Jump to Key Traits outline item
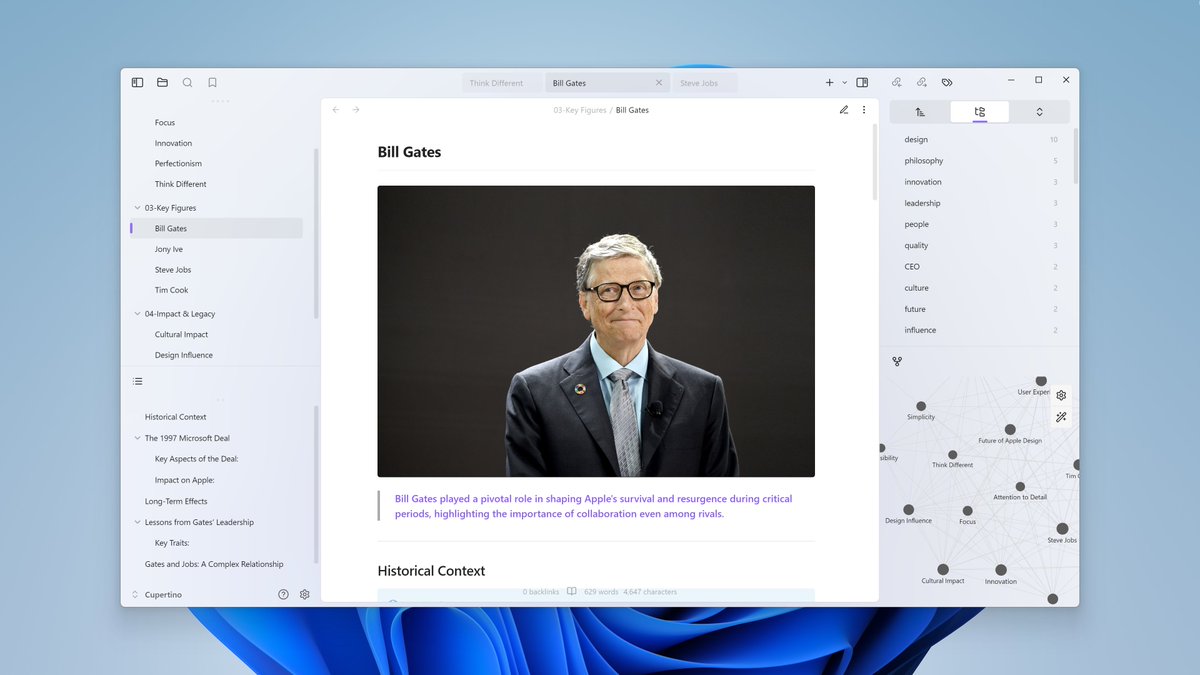Viewport: 1200px width, 675px height. pyautogui.click(x=172, y=543)
